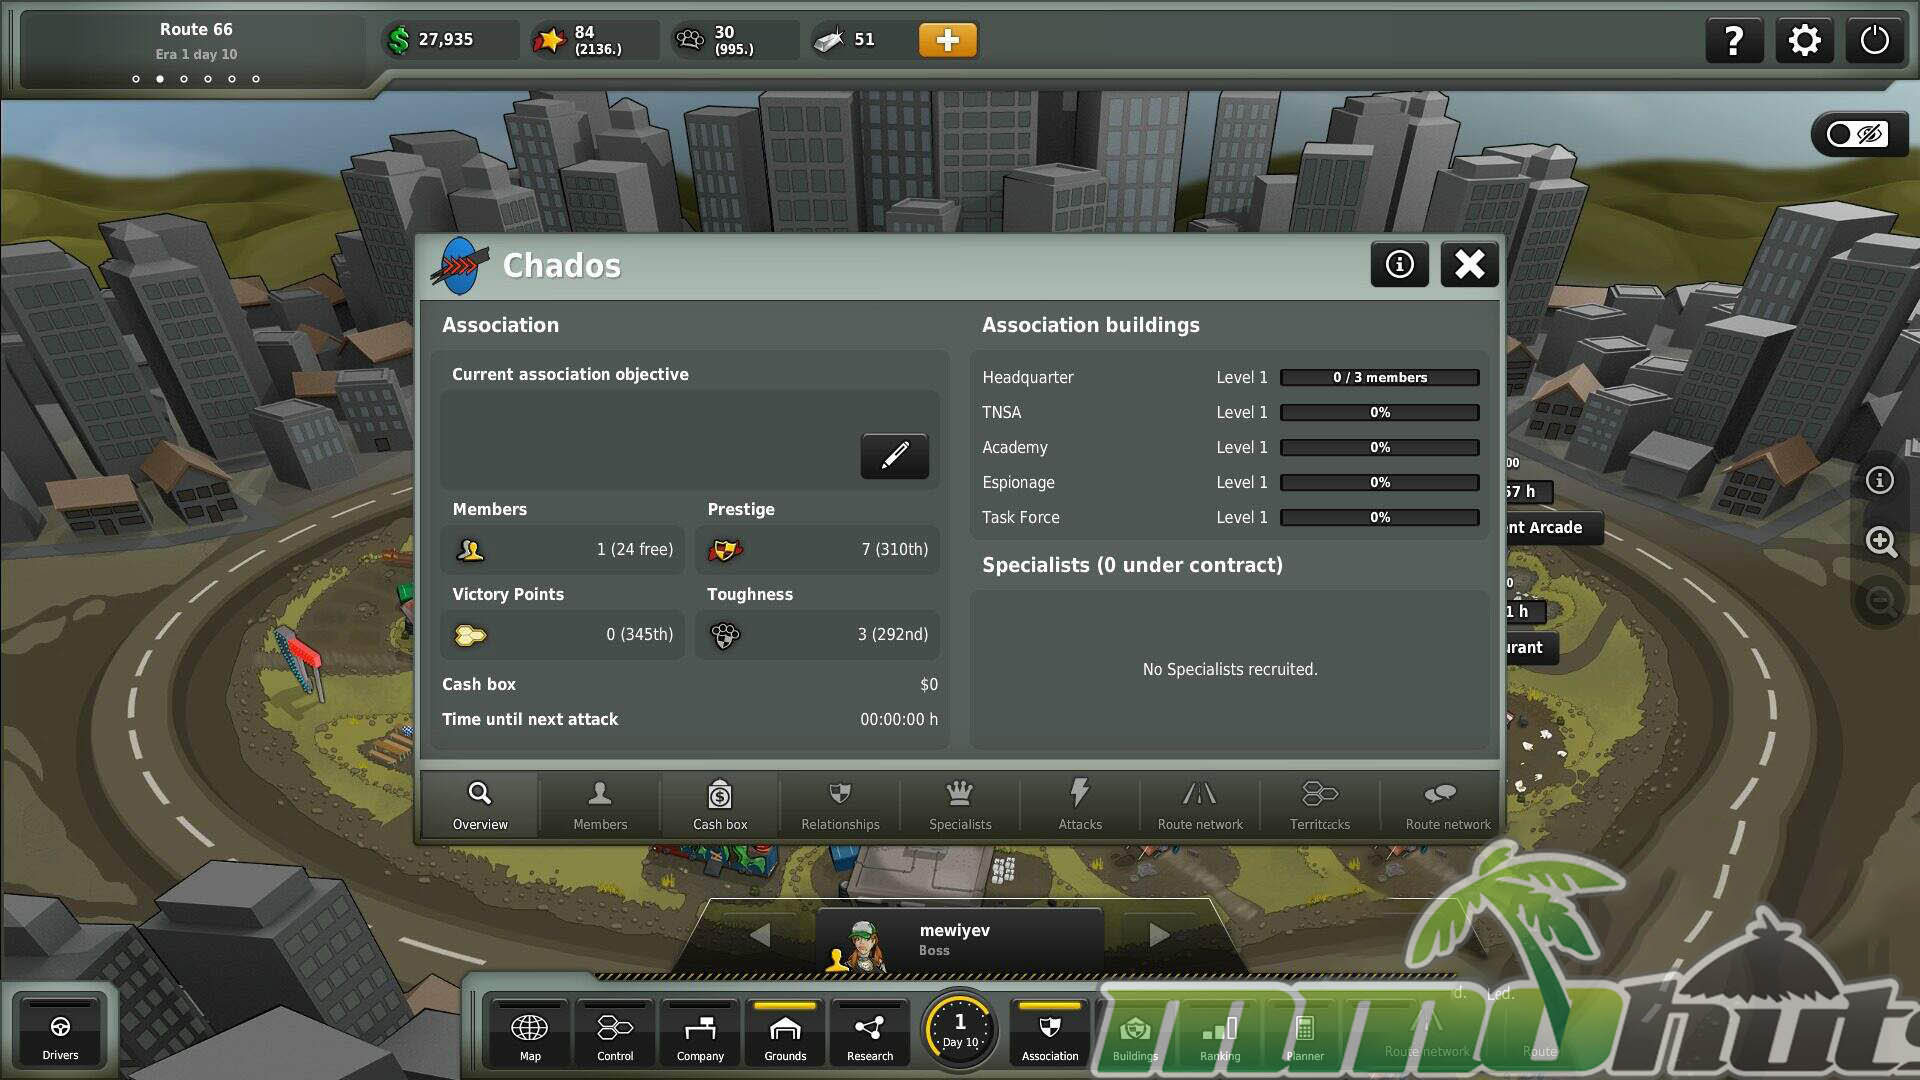Select last page dot under Route 66
The height and width of the screenshot is (1080, 1920).
[256, 79]
